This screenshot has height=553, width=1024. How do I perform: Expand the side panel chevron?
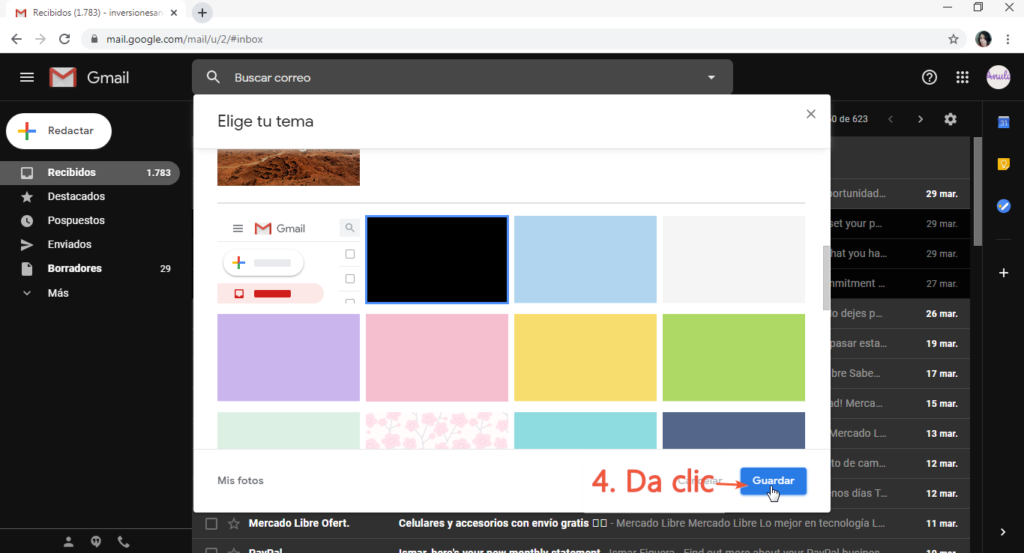[1003, 532]
